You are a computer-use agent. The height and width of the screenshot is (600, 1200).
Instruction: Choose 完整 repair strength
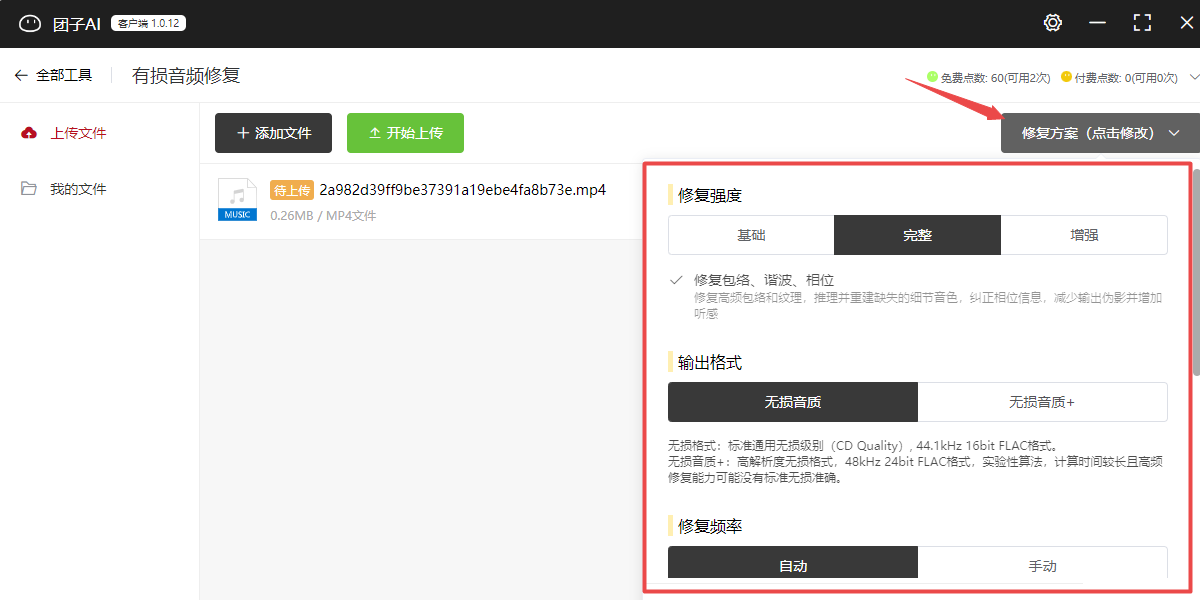(x=917, y=235)
